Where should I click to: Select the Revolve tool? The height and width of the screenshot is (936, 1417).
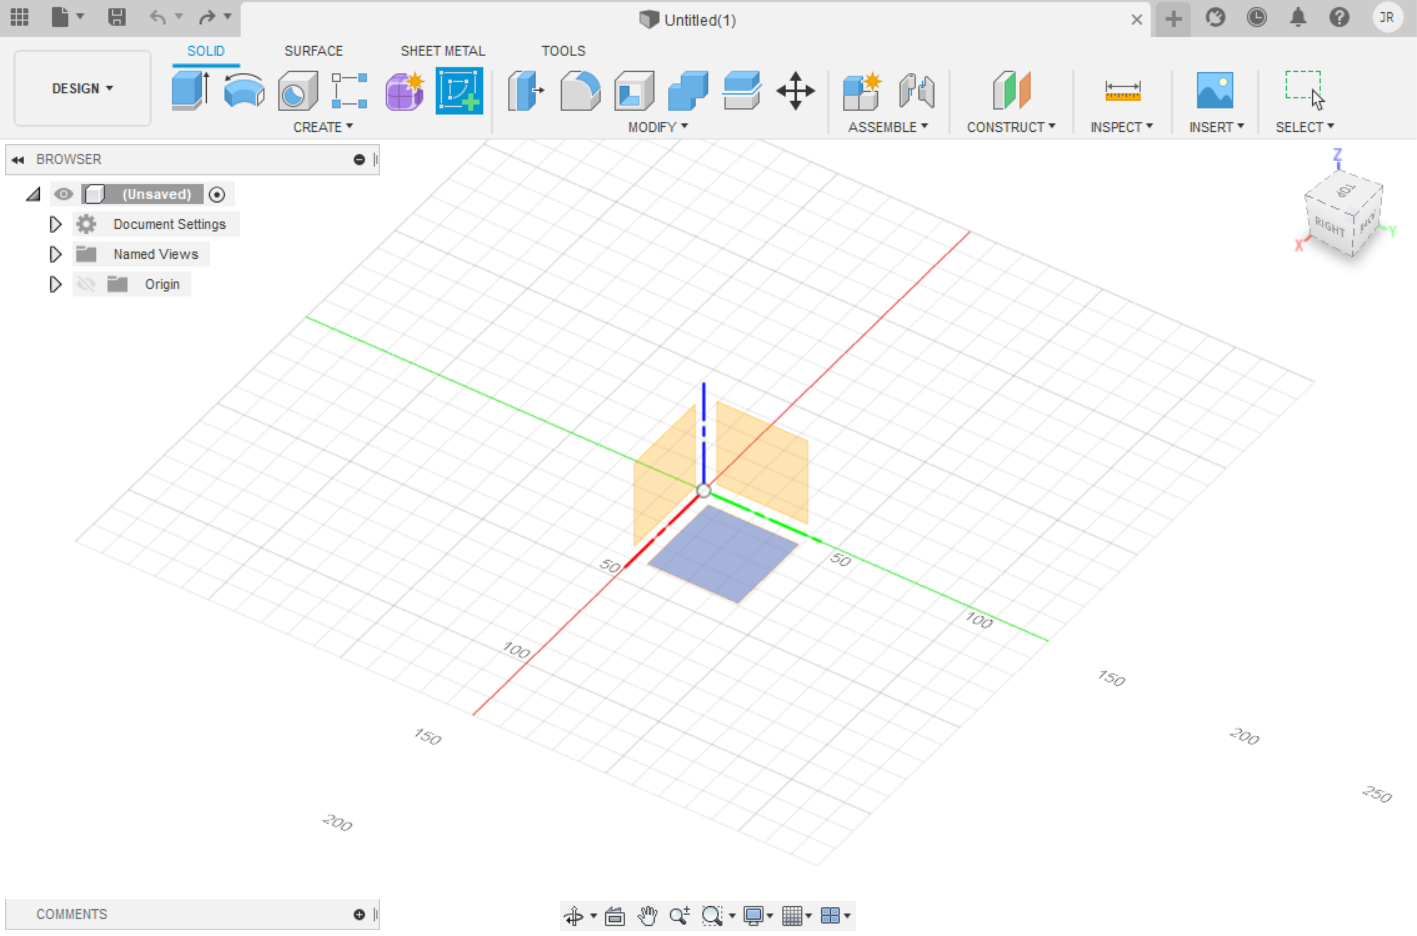point(244,91)
